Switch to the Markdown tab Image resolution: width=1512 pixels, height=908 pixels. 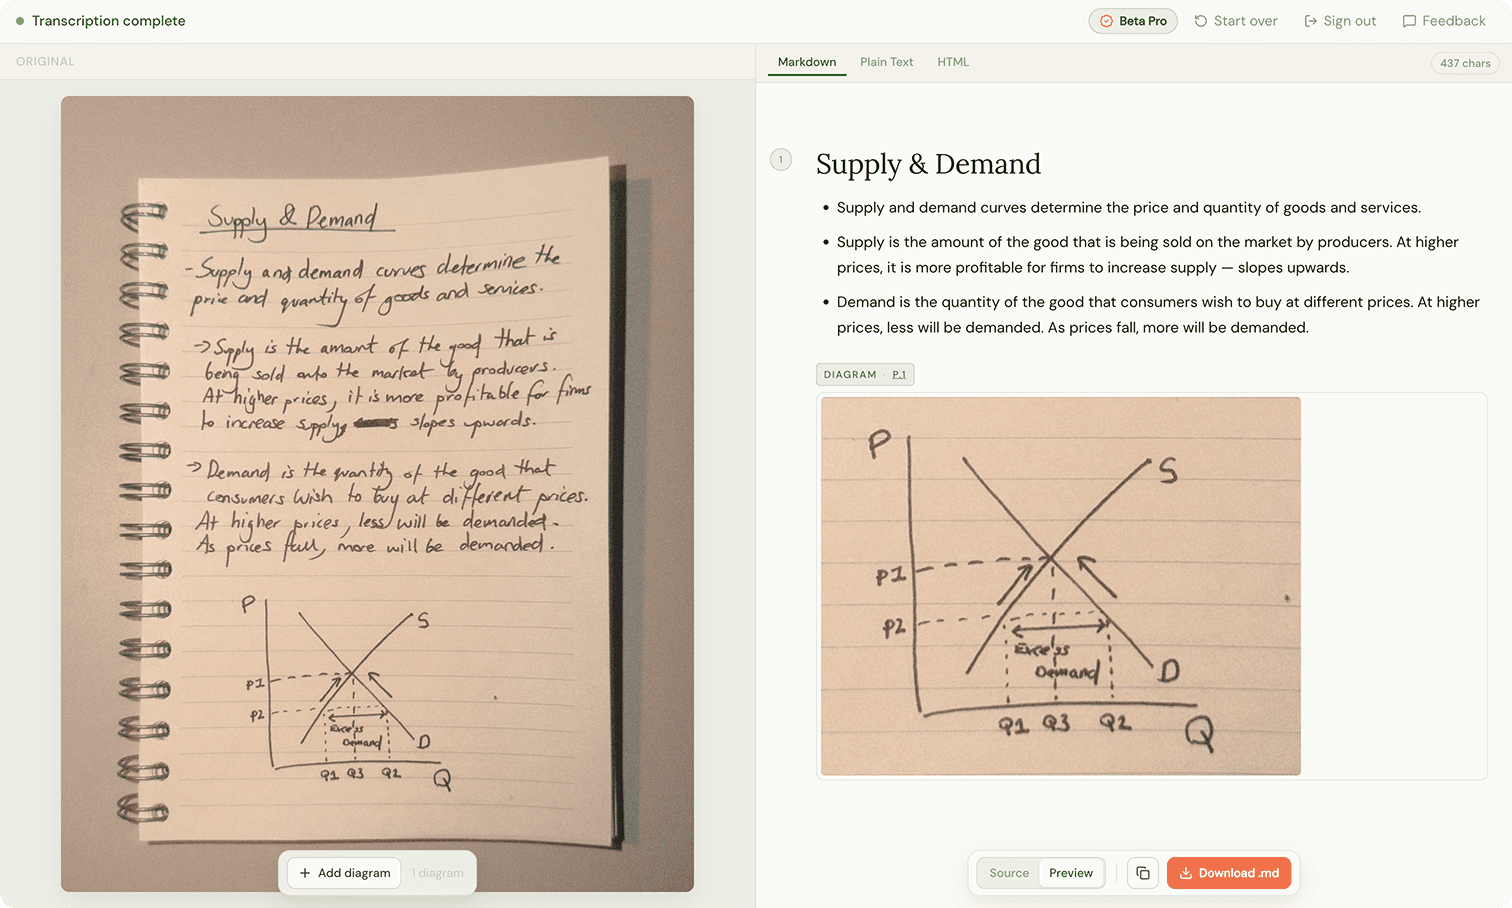(807, 62)
